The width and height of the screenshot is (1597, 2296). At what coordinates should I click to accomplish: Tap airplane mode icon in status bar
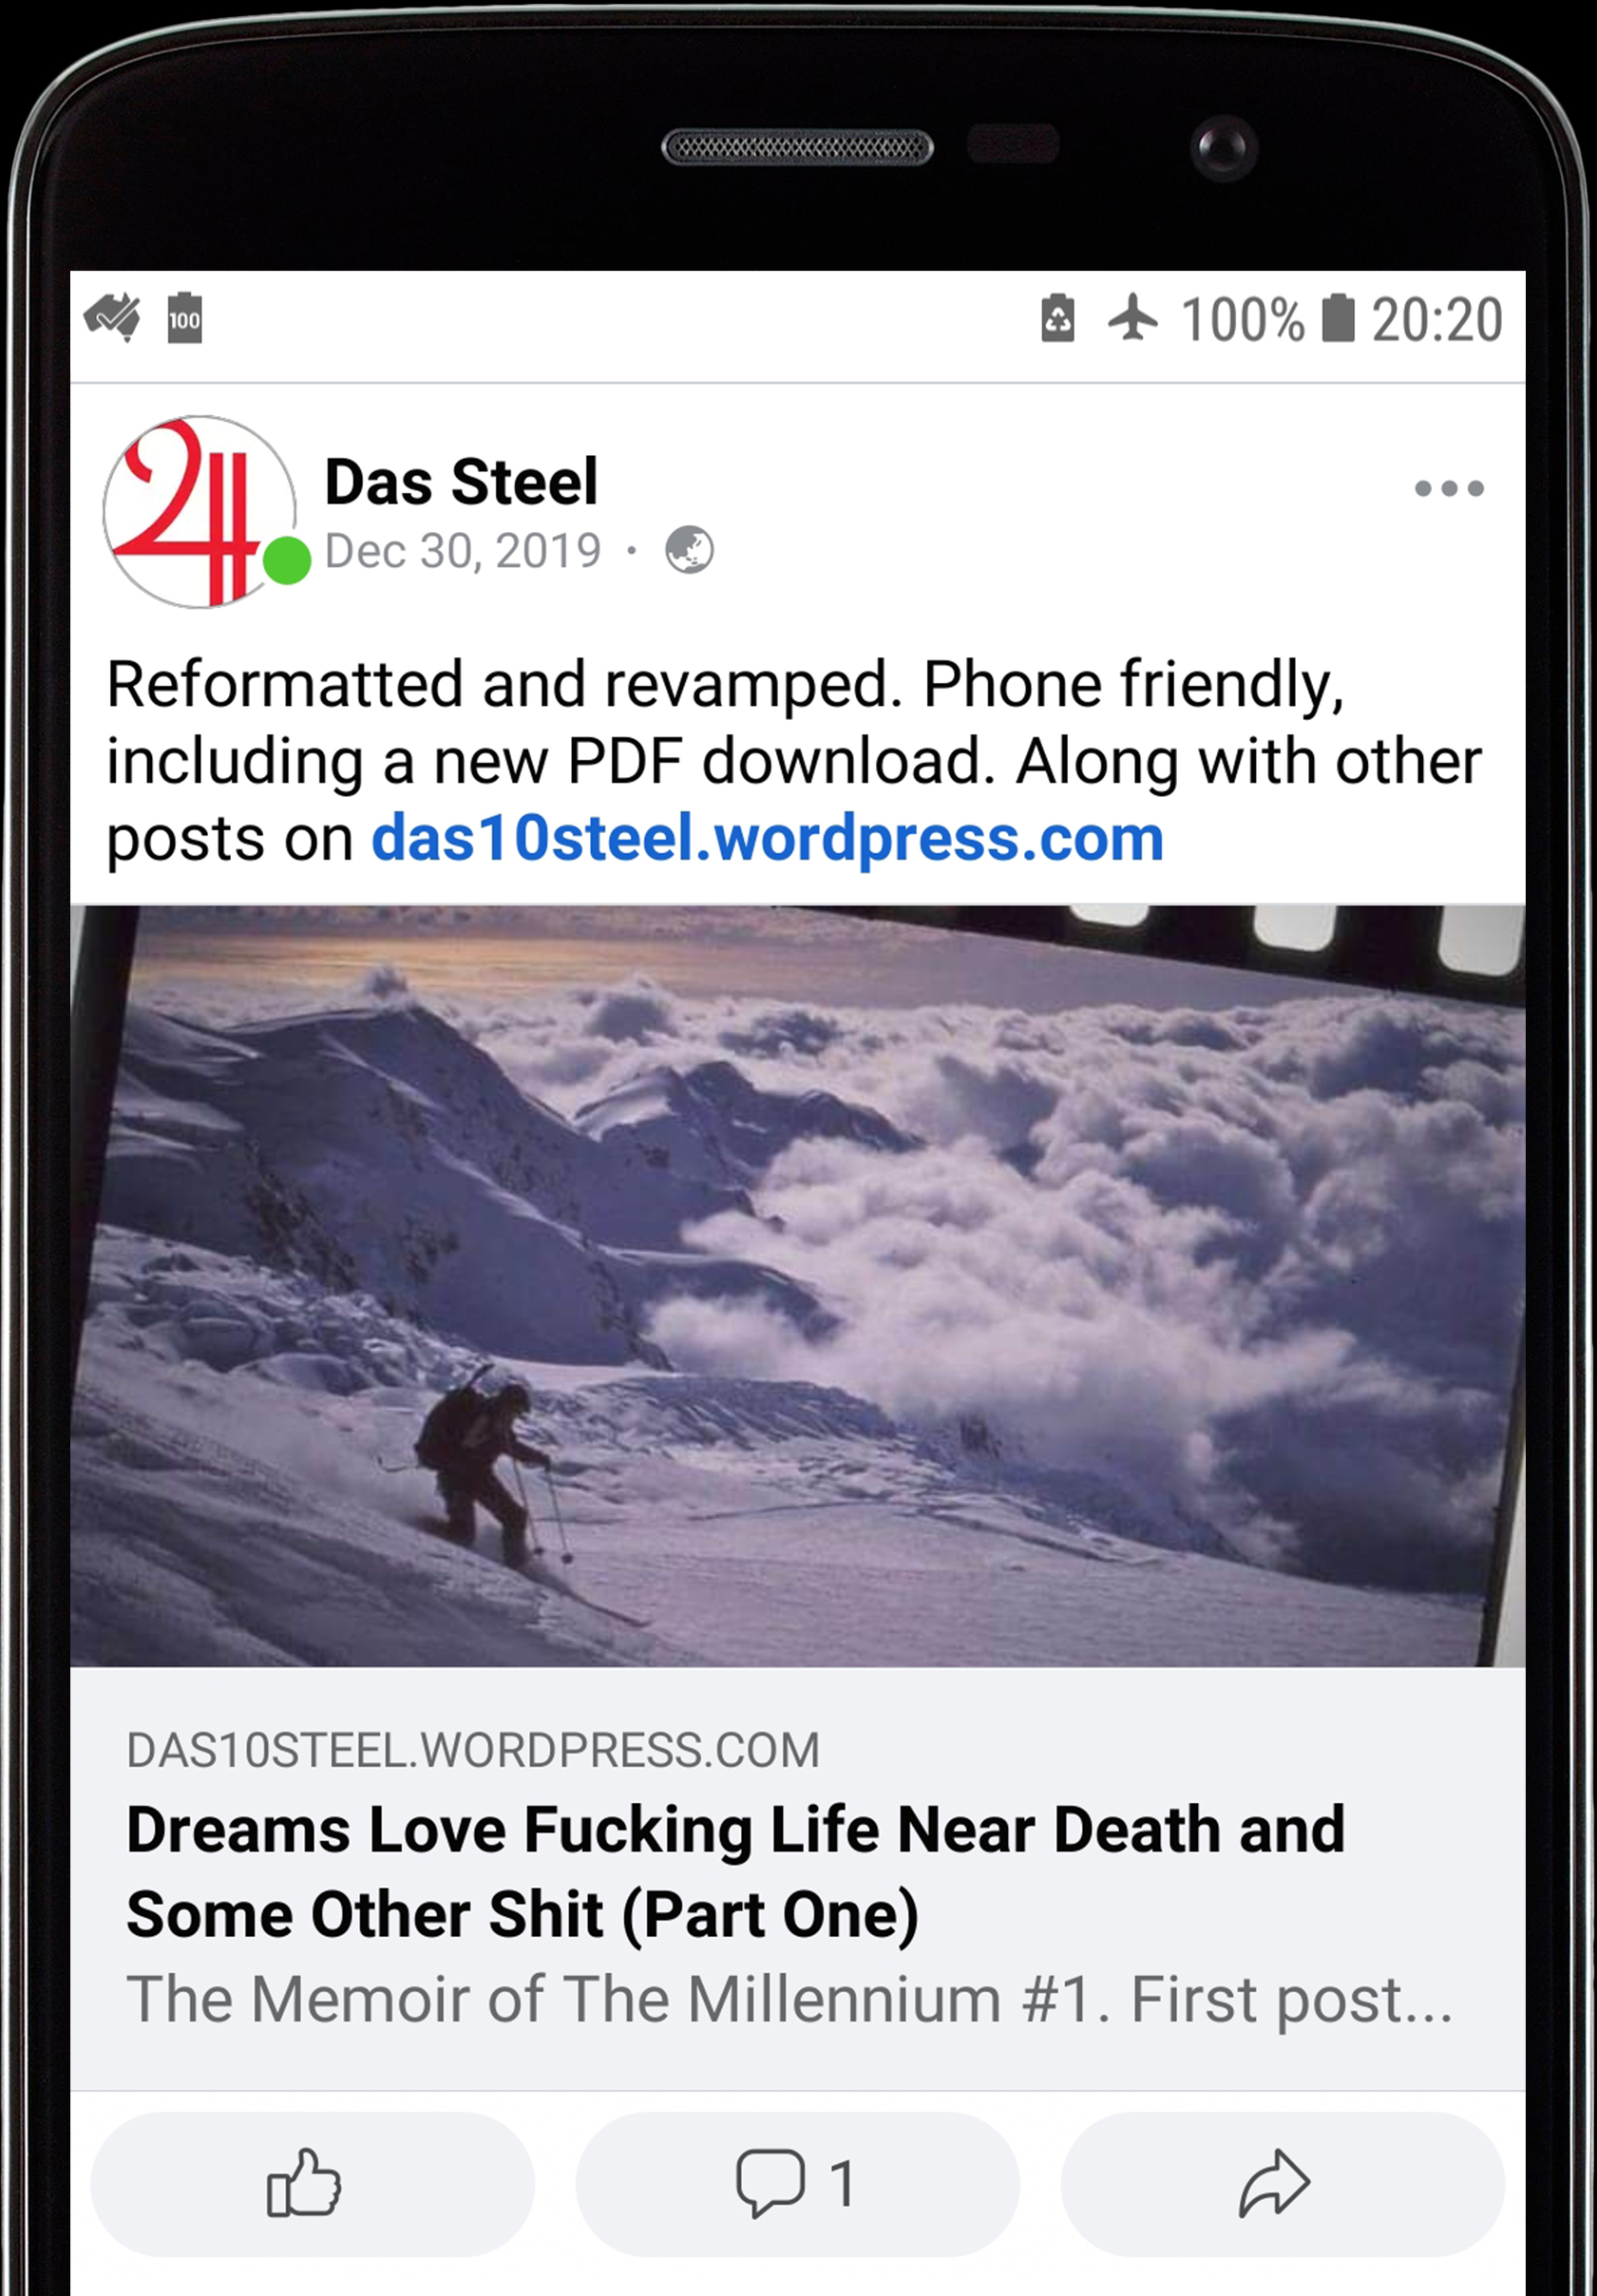[1132, 319]
